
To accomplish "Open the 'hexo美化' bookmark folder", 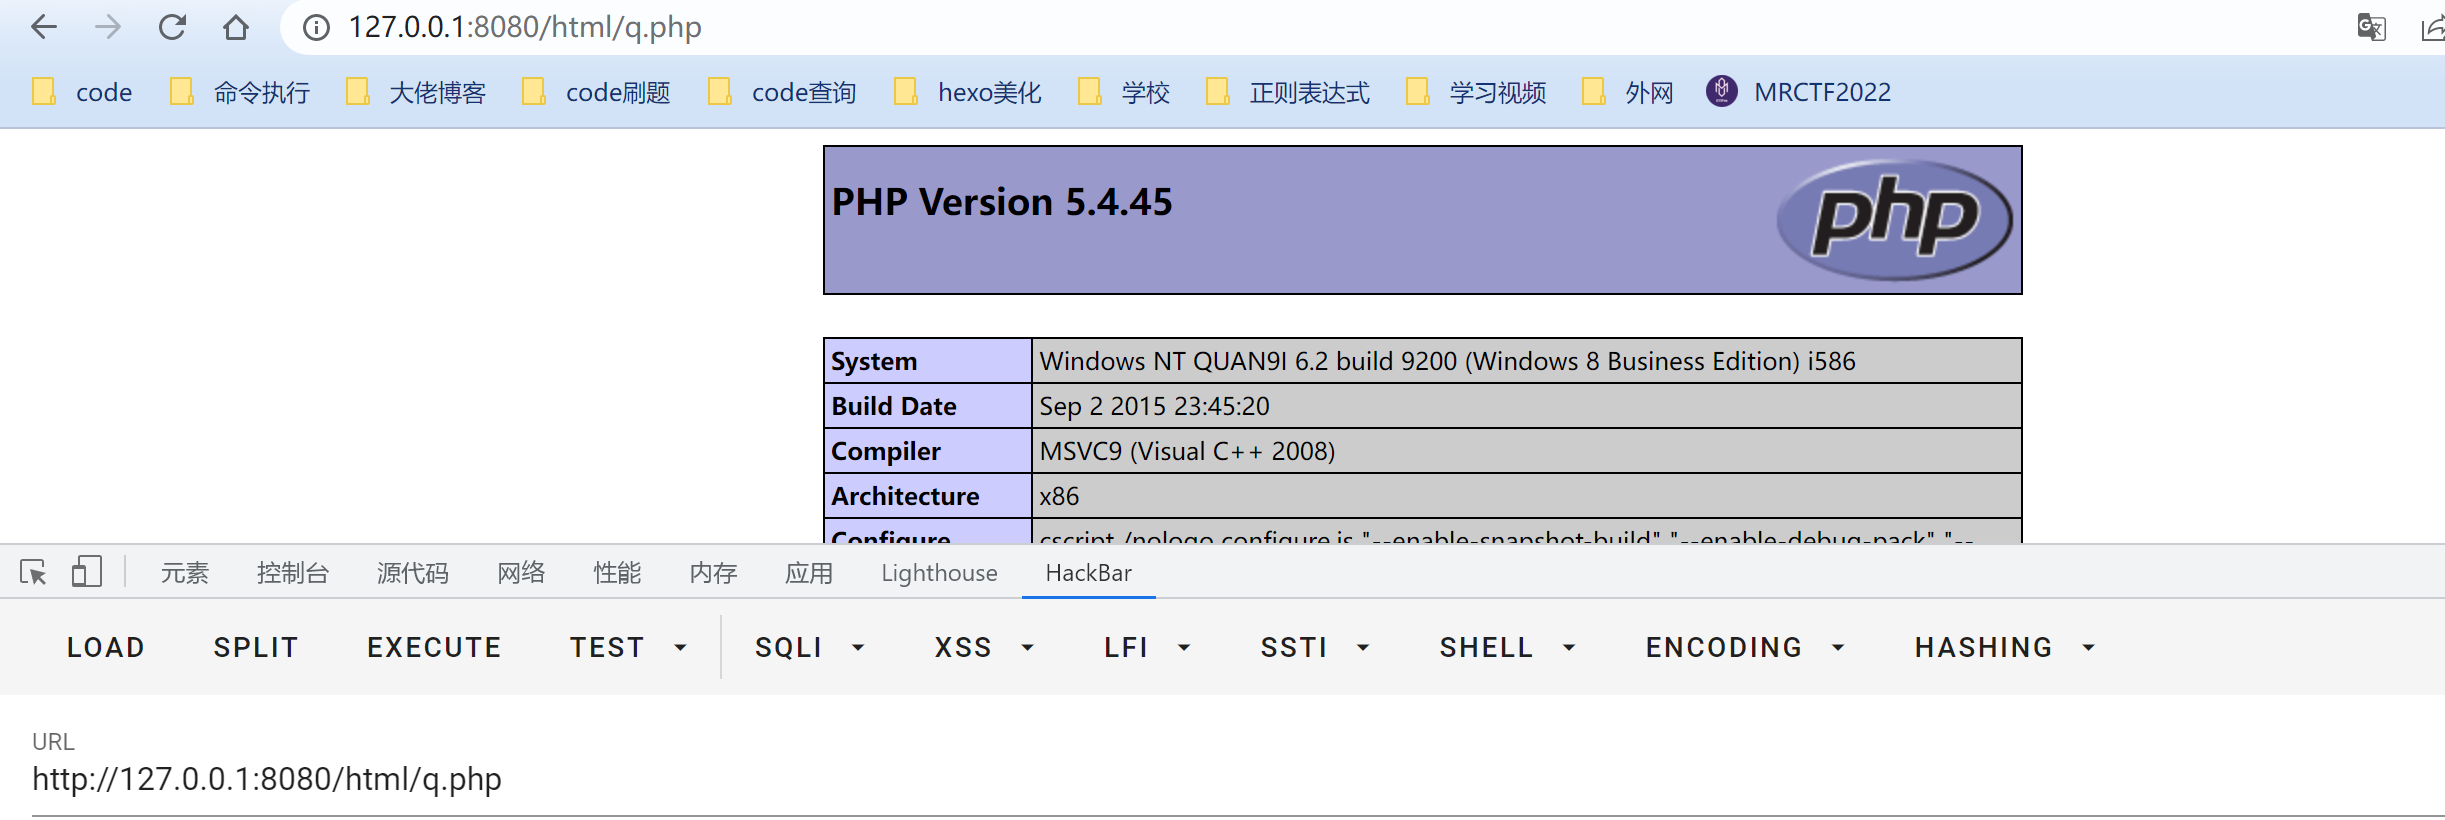I will pyautogui.click(x=967, y=92).
